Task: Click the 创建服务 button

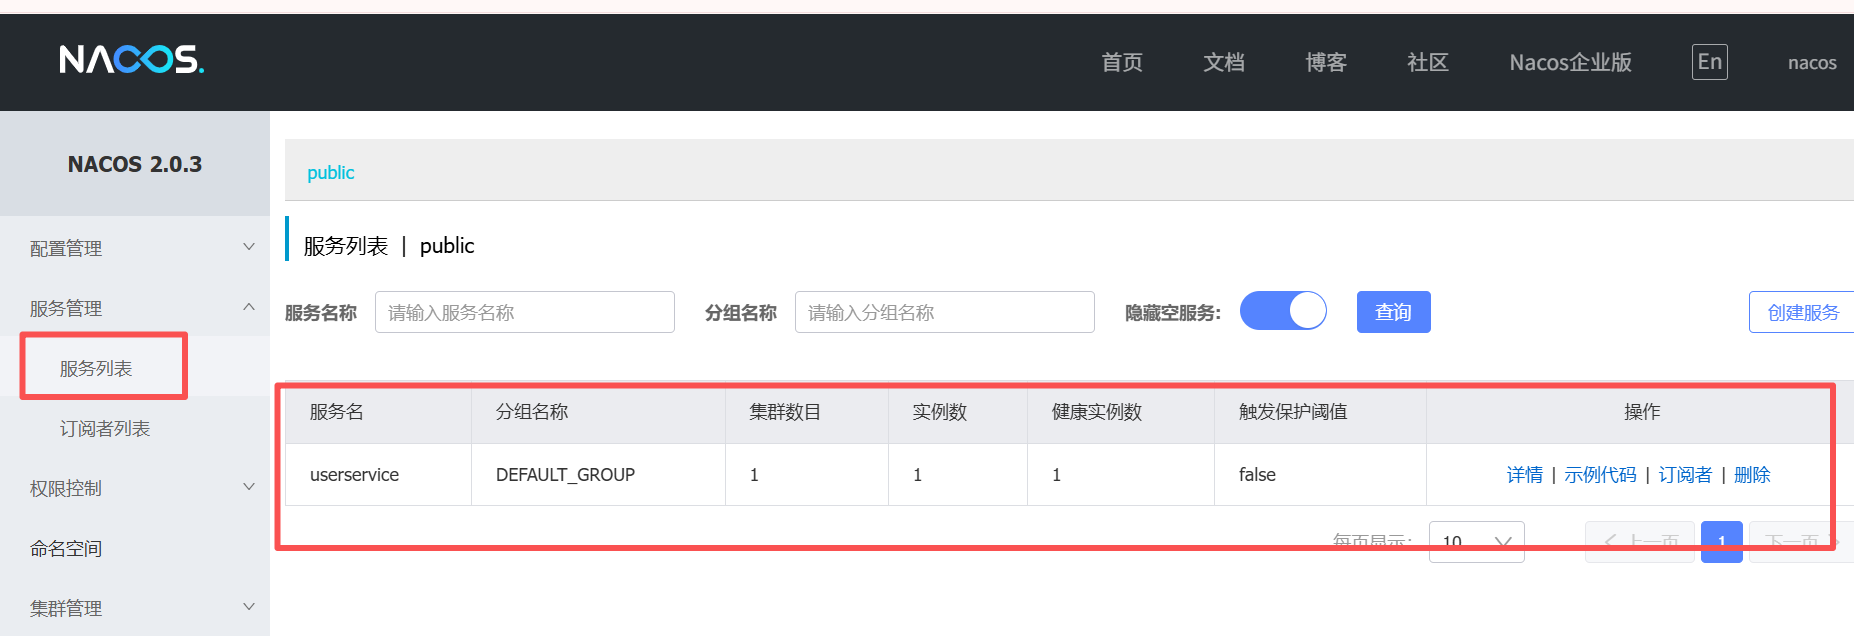Action: (1802, 312)
